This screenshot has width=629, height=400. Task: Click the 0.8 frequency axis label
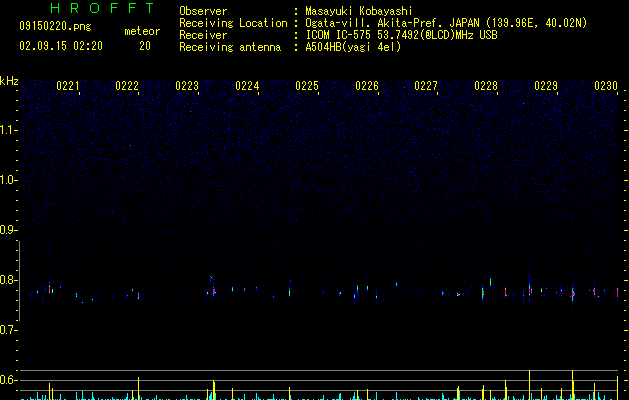tap(8, 280)
